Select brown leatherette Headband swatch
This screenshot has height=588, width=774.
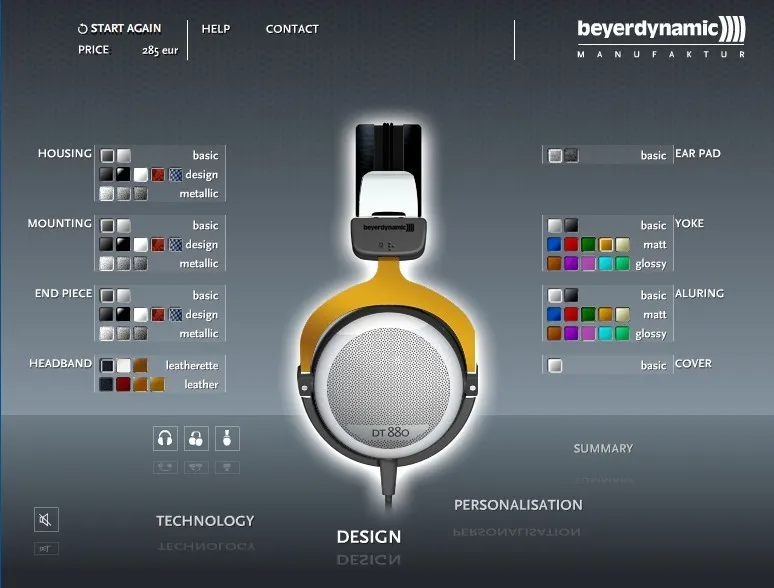click(x=141, y=366)
